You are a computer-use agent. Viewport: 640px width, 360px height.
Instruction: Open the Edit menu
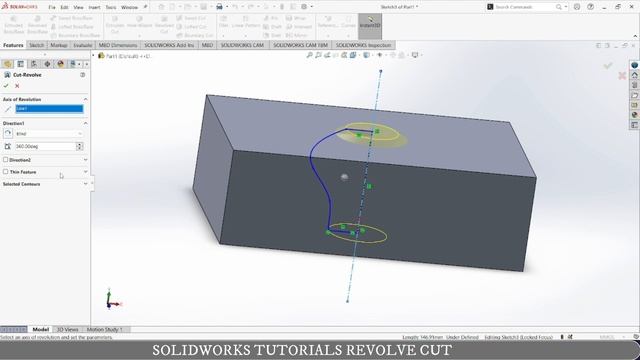[x=64, y=7]
